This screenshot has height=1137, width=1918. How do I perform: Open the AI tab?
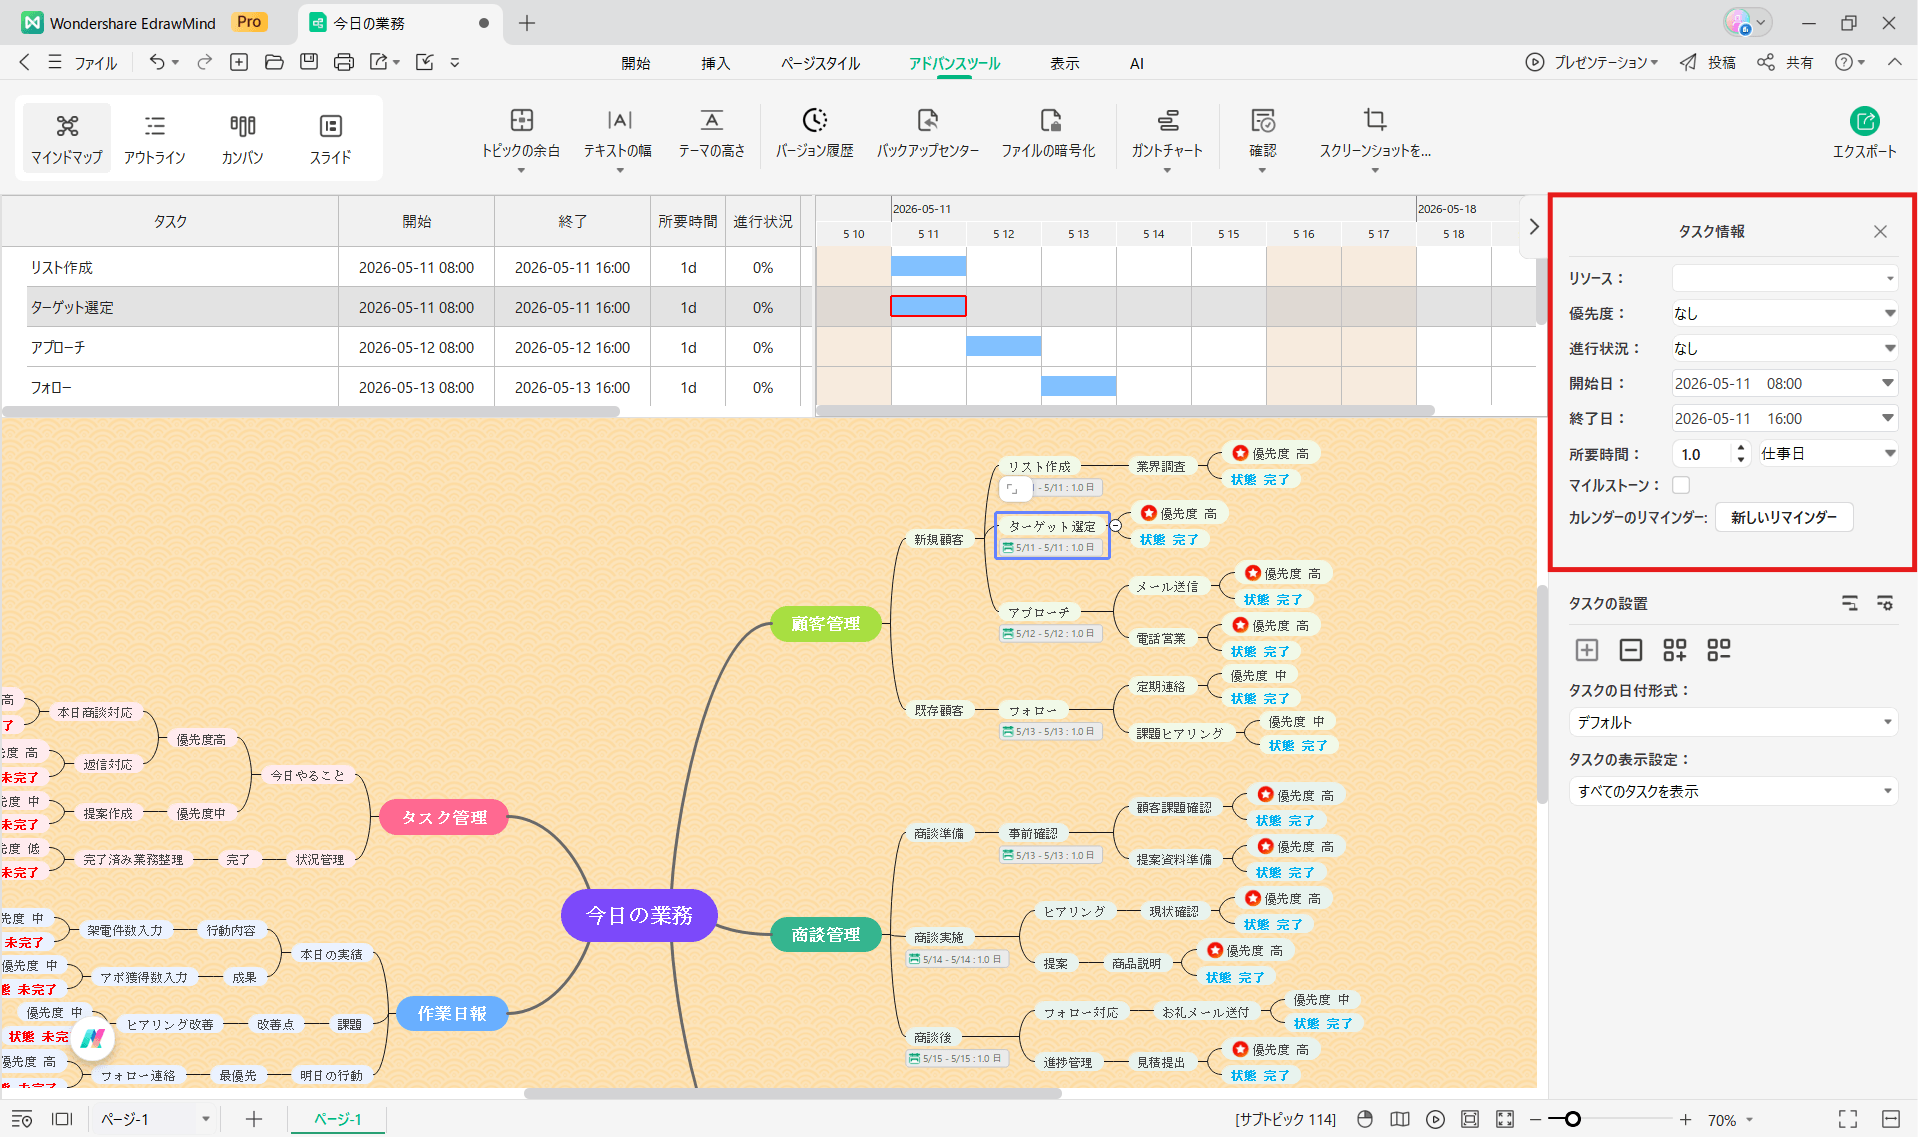(x=1137, y=63)
